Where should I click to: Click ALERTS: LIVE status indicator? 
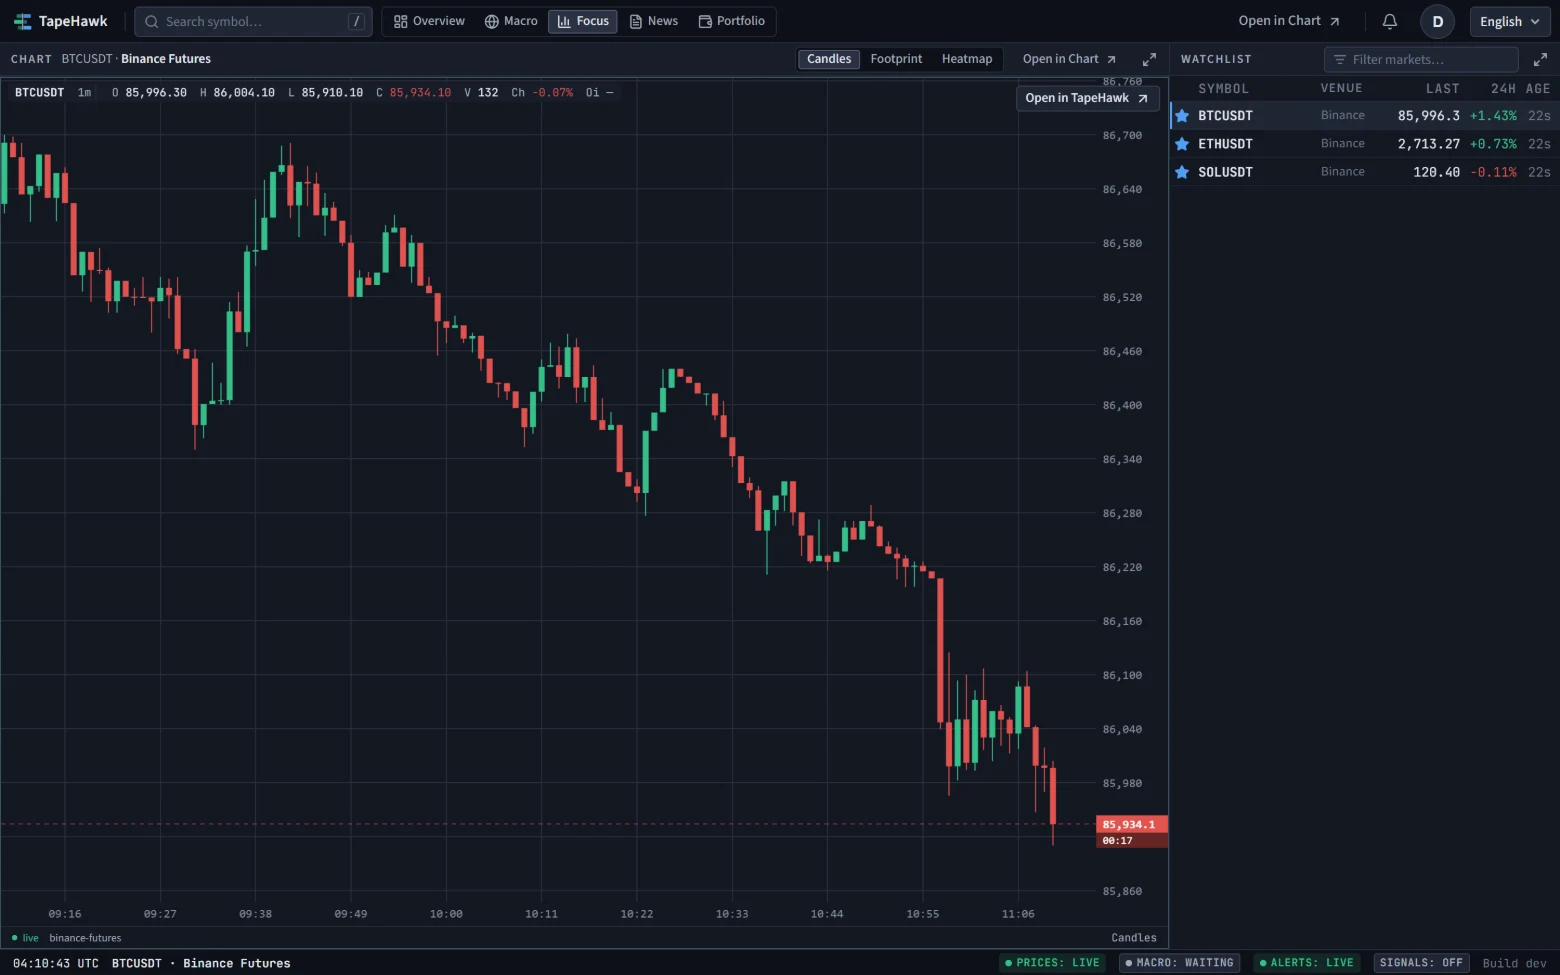[1306, 963]
